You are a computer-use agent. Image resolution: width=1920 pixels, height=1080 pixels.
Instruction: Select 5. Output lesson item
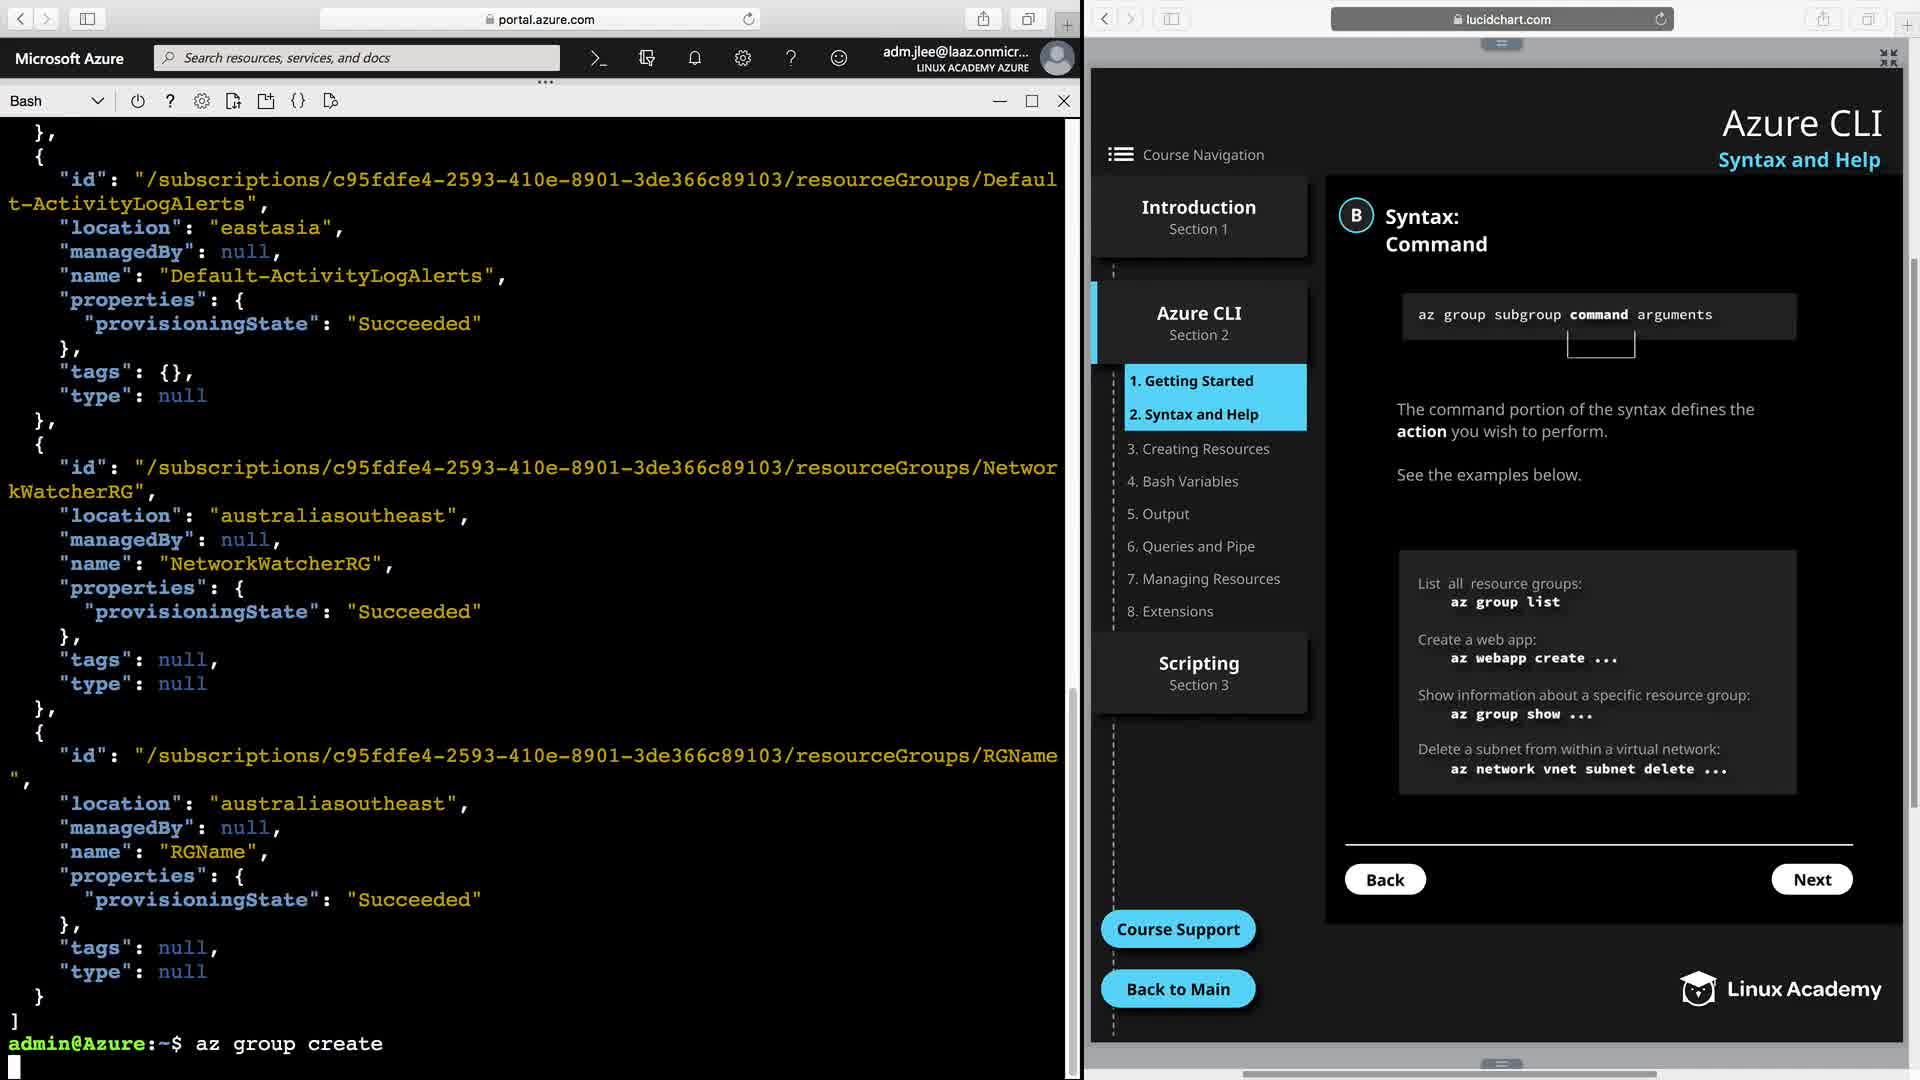point(1158,514)
